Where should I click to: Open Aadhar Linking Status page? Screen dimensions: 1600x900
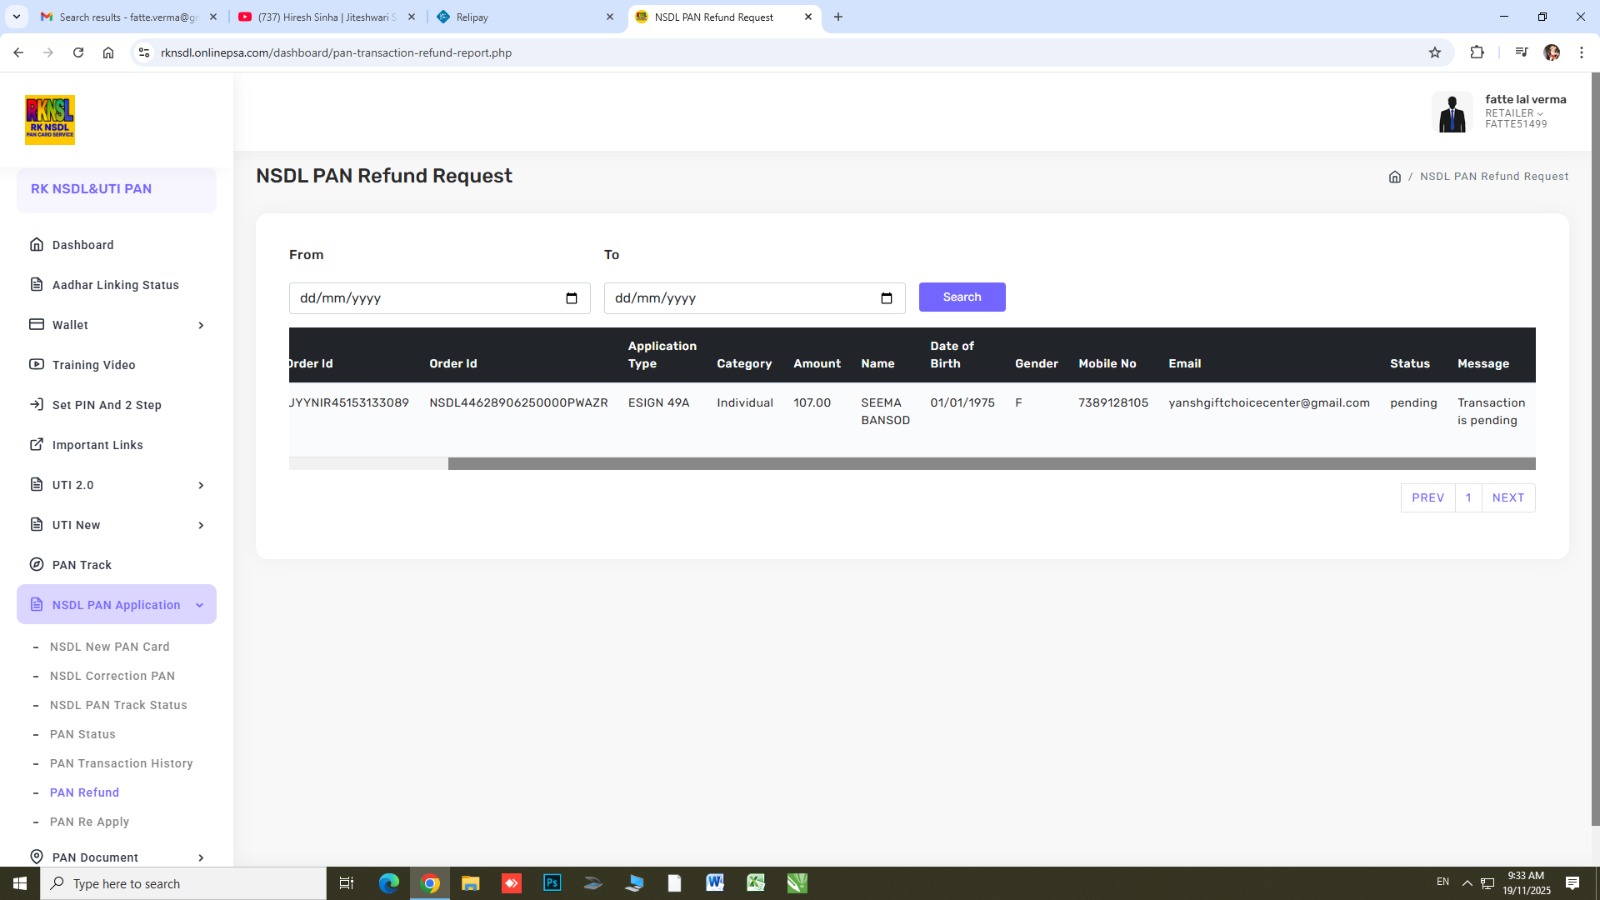tap(115, 285)
